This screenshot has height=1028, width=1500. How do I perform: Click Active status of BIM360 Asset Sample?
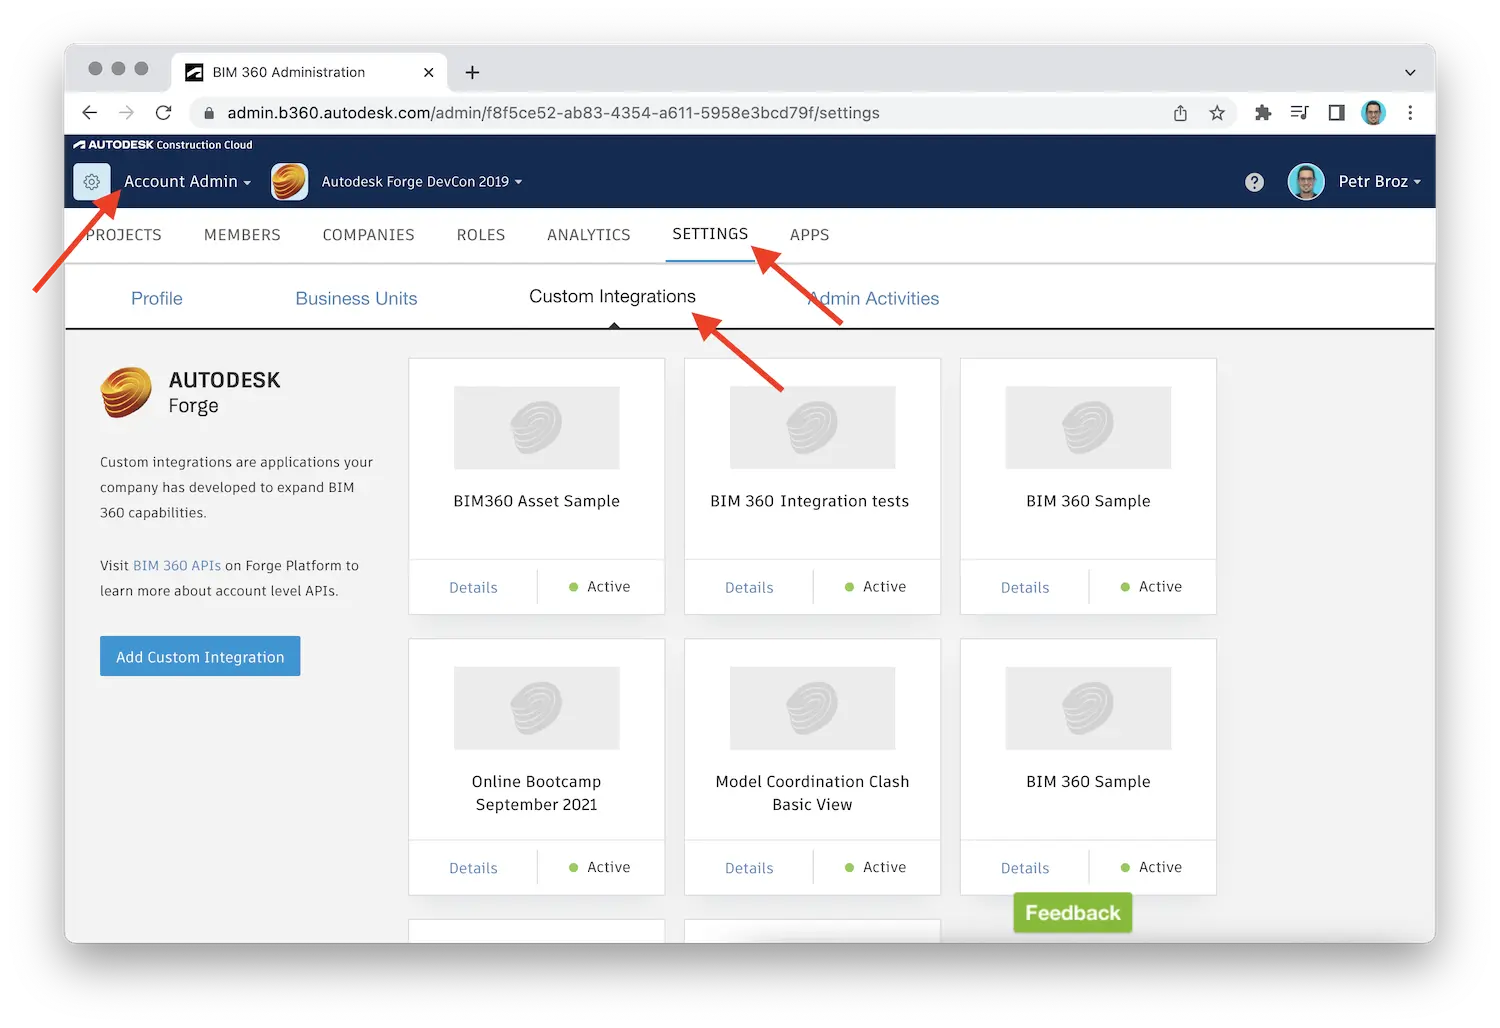600,587
